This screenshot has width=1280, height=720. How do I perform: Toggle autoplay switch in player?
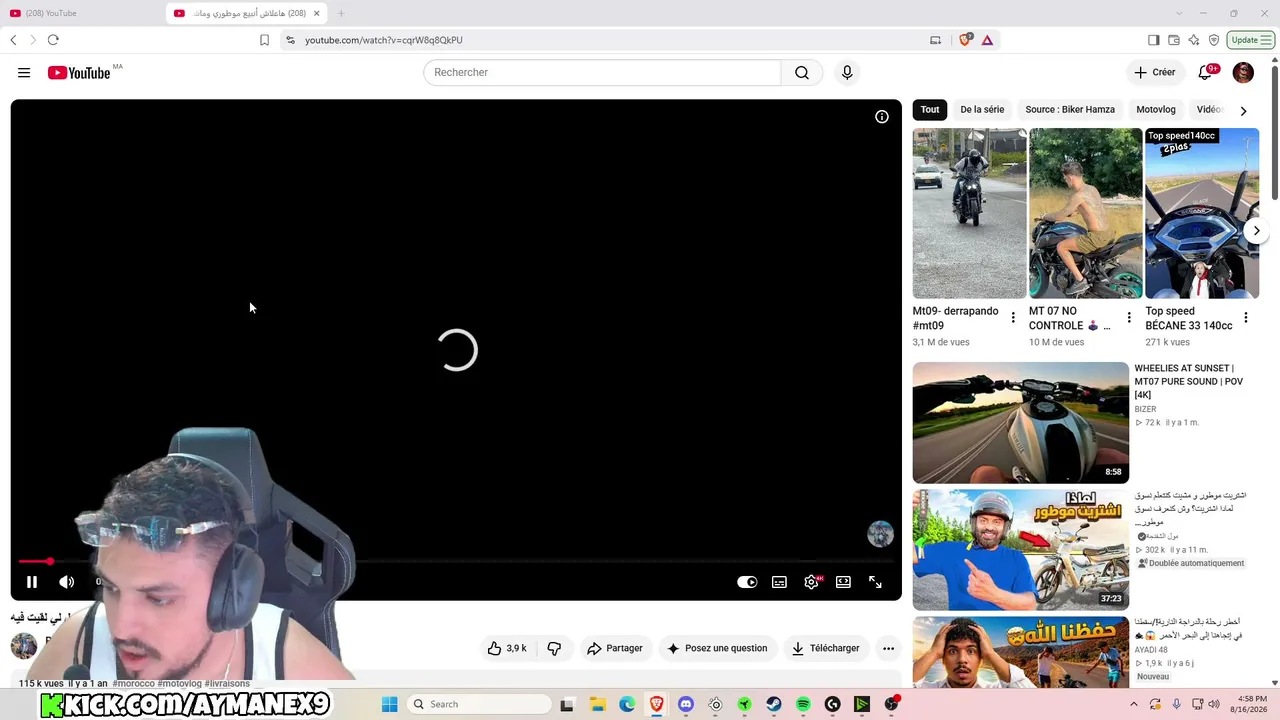click(747, 582)
